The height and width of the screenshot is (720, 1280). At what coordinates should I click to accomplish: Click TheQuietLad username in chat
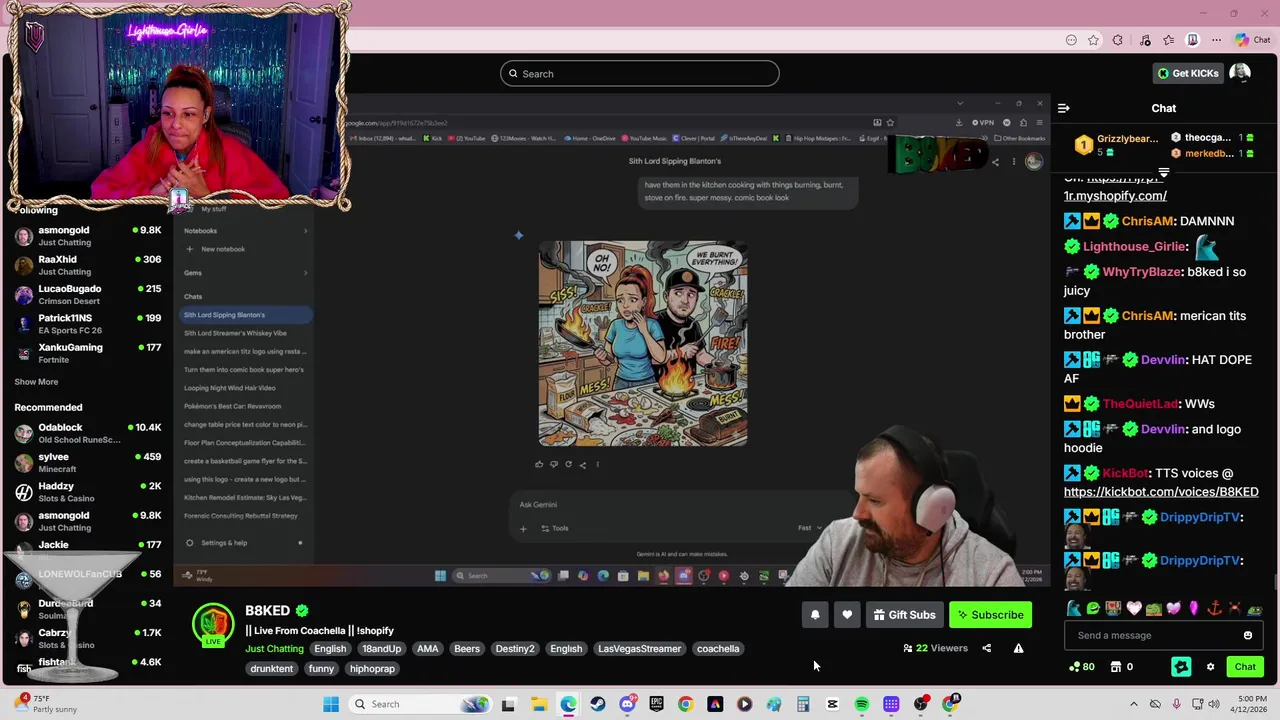(x=1140, y=404)
